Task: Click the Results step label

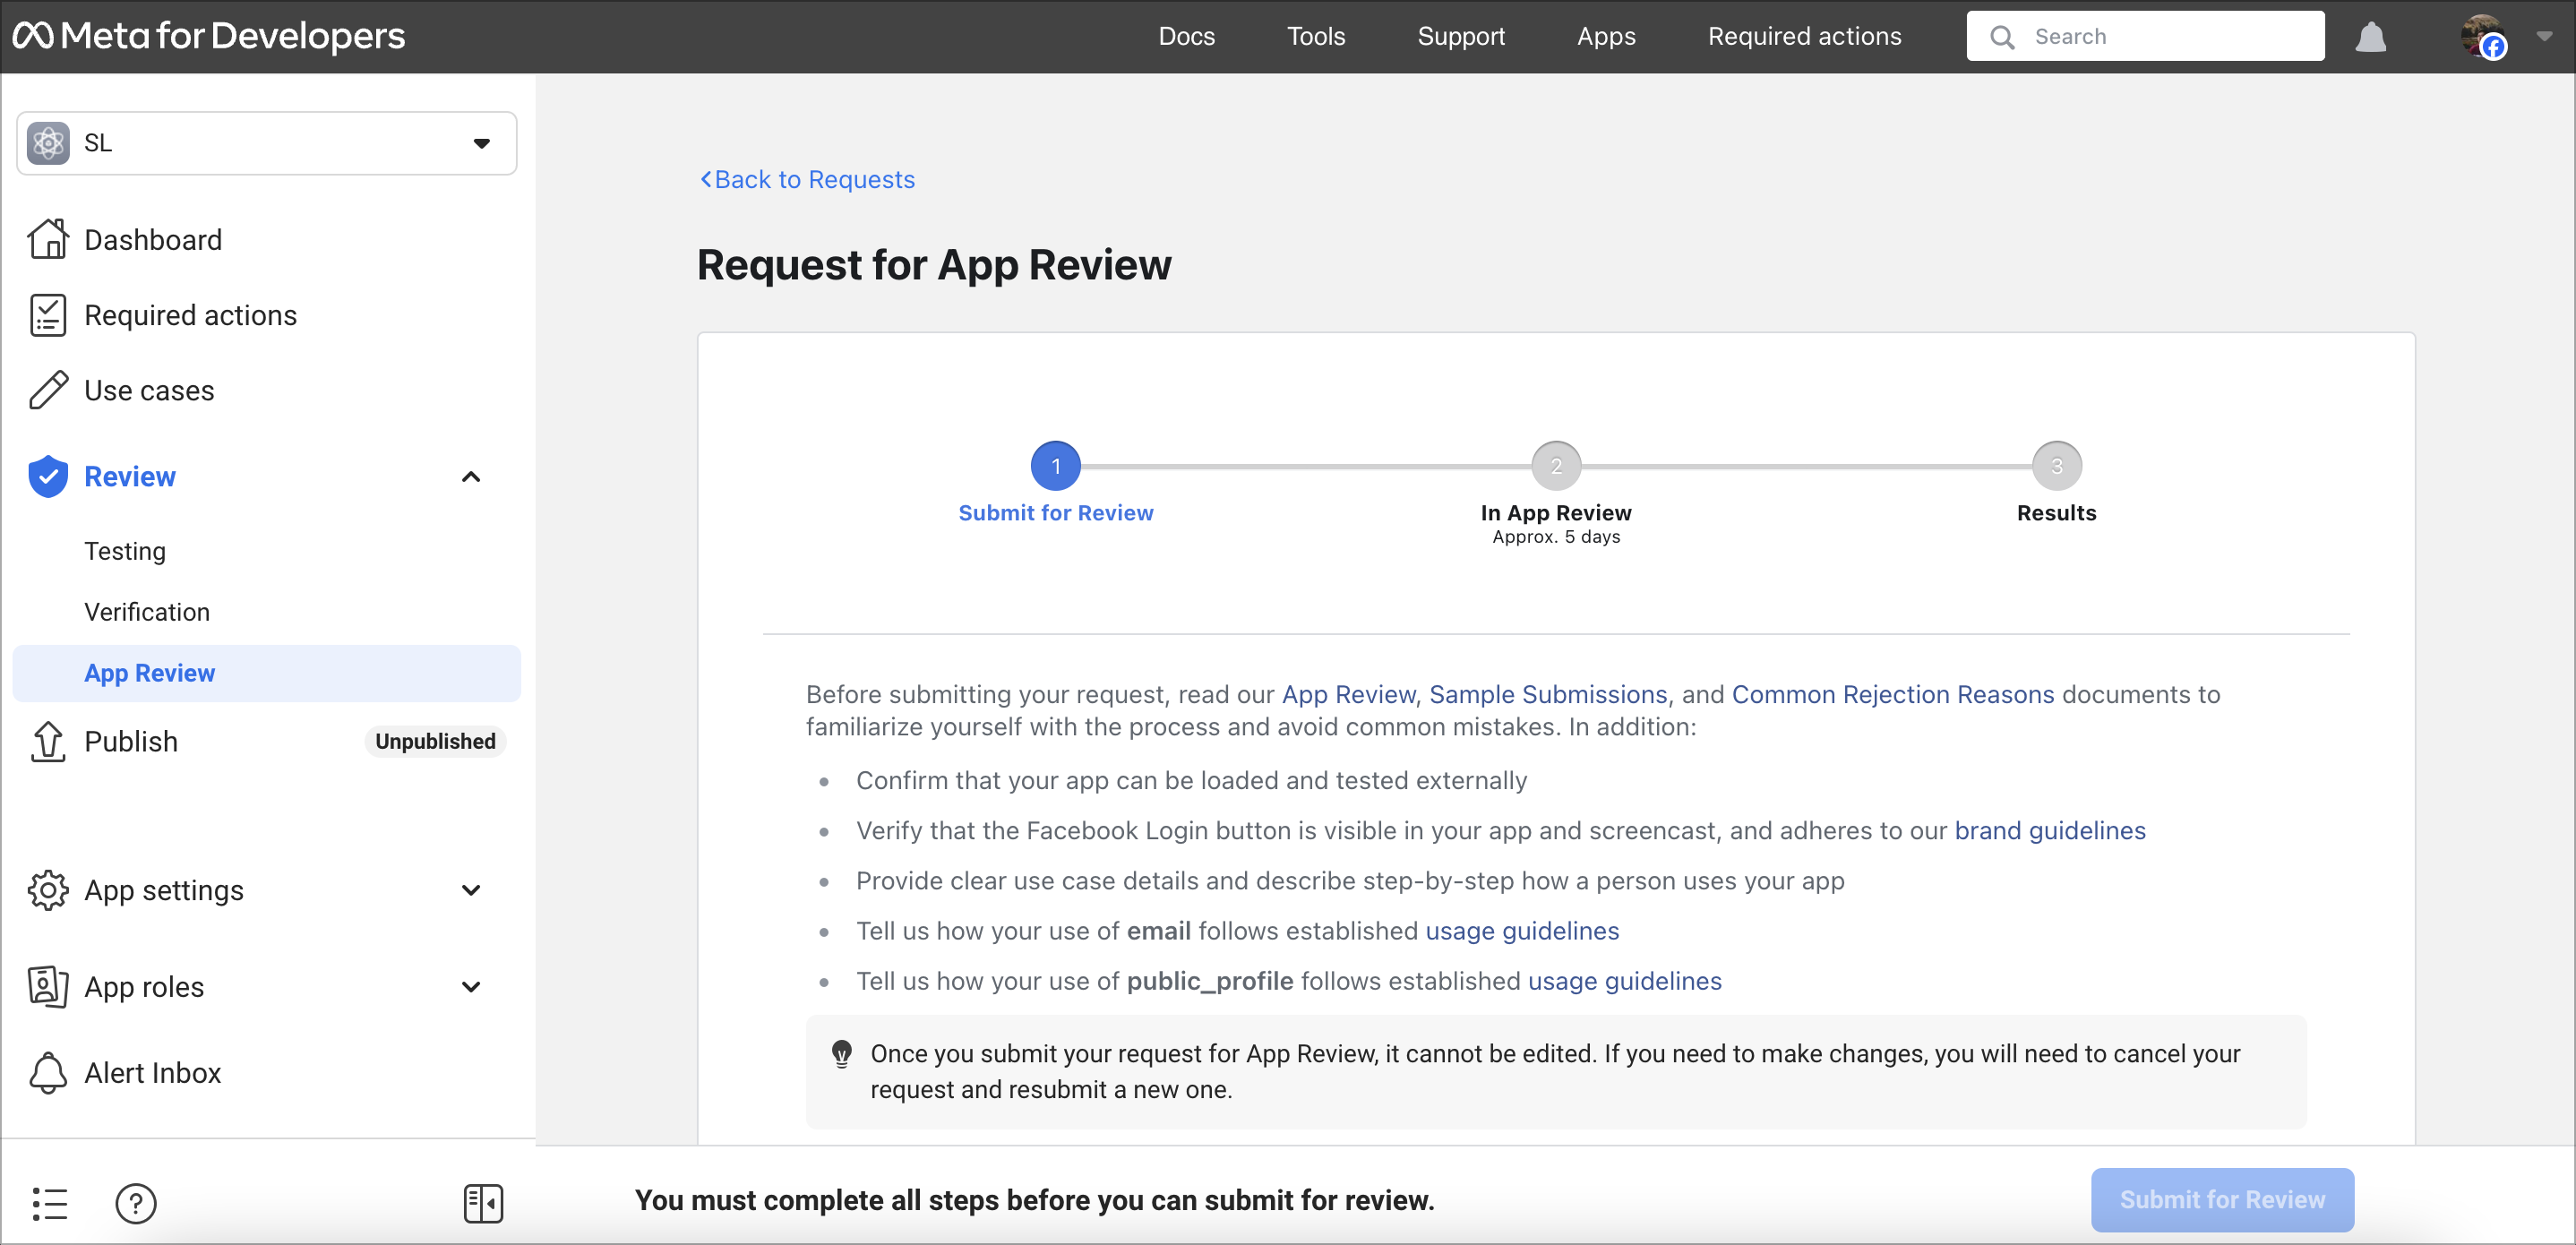Action: click(2056, 513)
